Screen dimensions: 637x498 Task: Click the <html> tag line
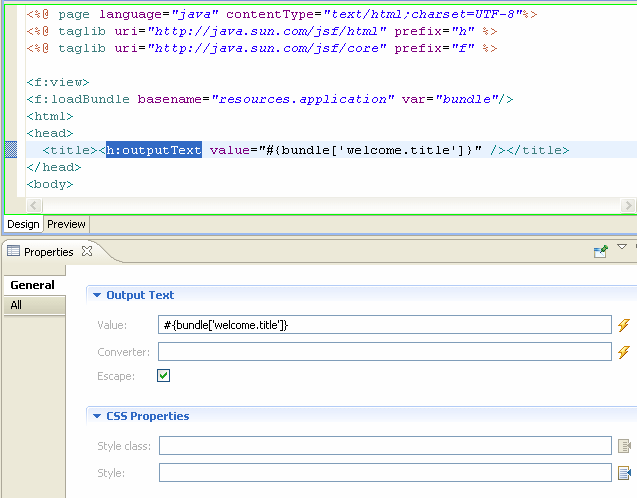pyautogui.click(x=50, y=116)
